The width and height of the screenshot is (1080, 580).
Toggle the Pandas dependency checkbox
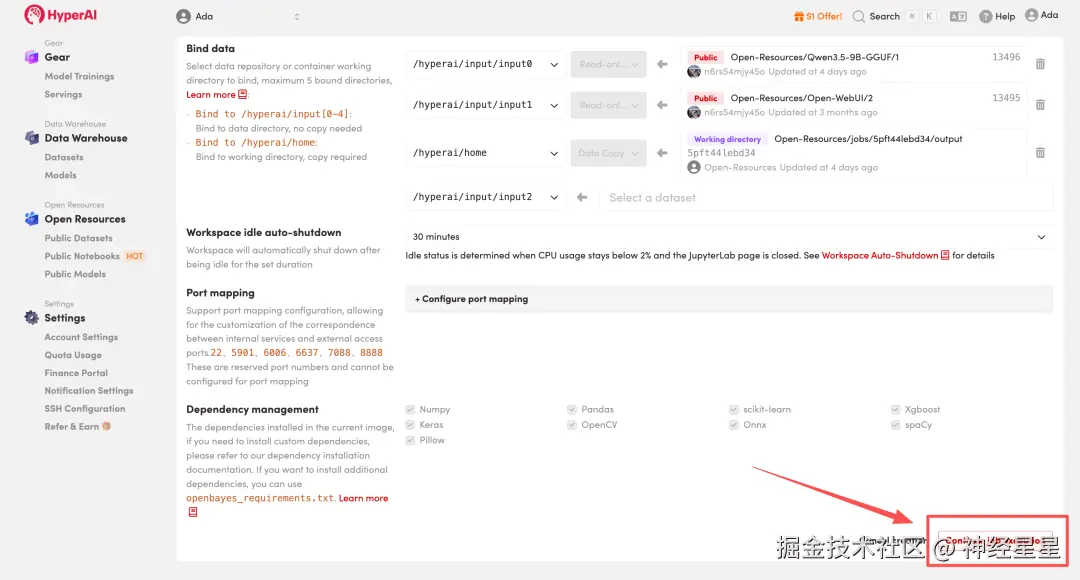[x=572, y=409]
